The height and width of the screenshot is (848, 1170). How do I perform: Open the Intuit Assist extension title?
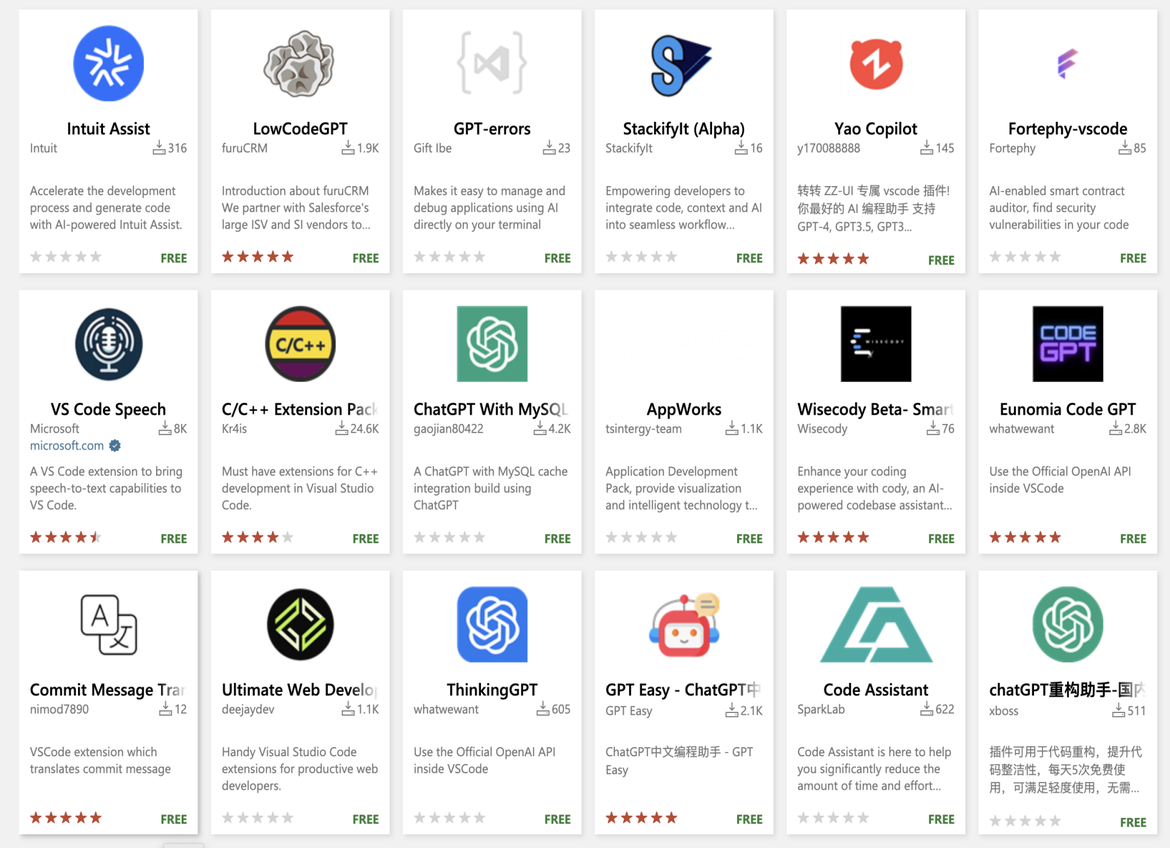(x=108, y=128)
